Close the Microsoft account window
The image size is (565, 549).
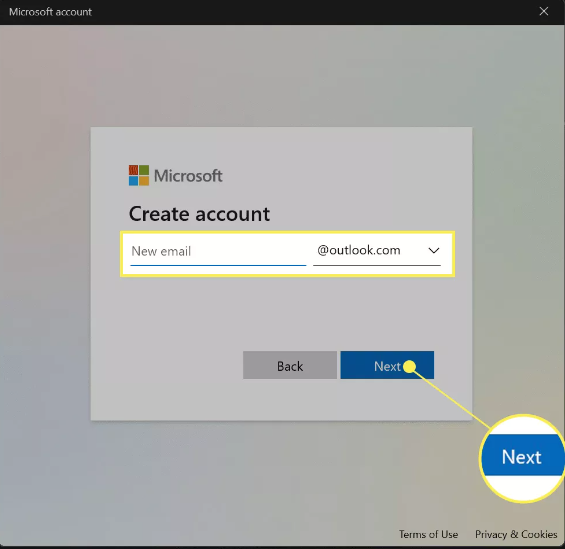pos(544,12)
